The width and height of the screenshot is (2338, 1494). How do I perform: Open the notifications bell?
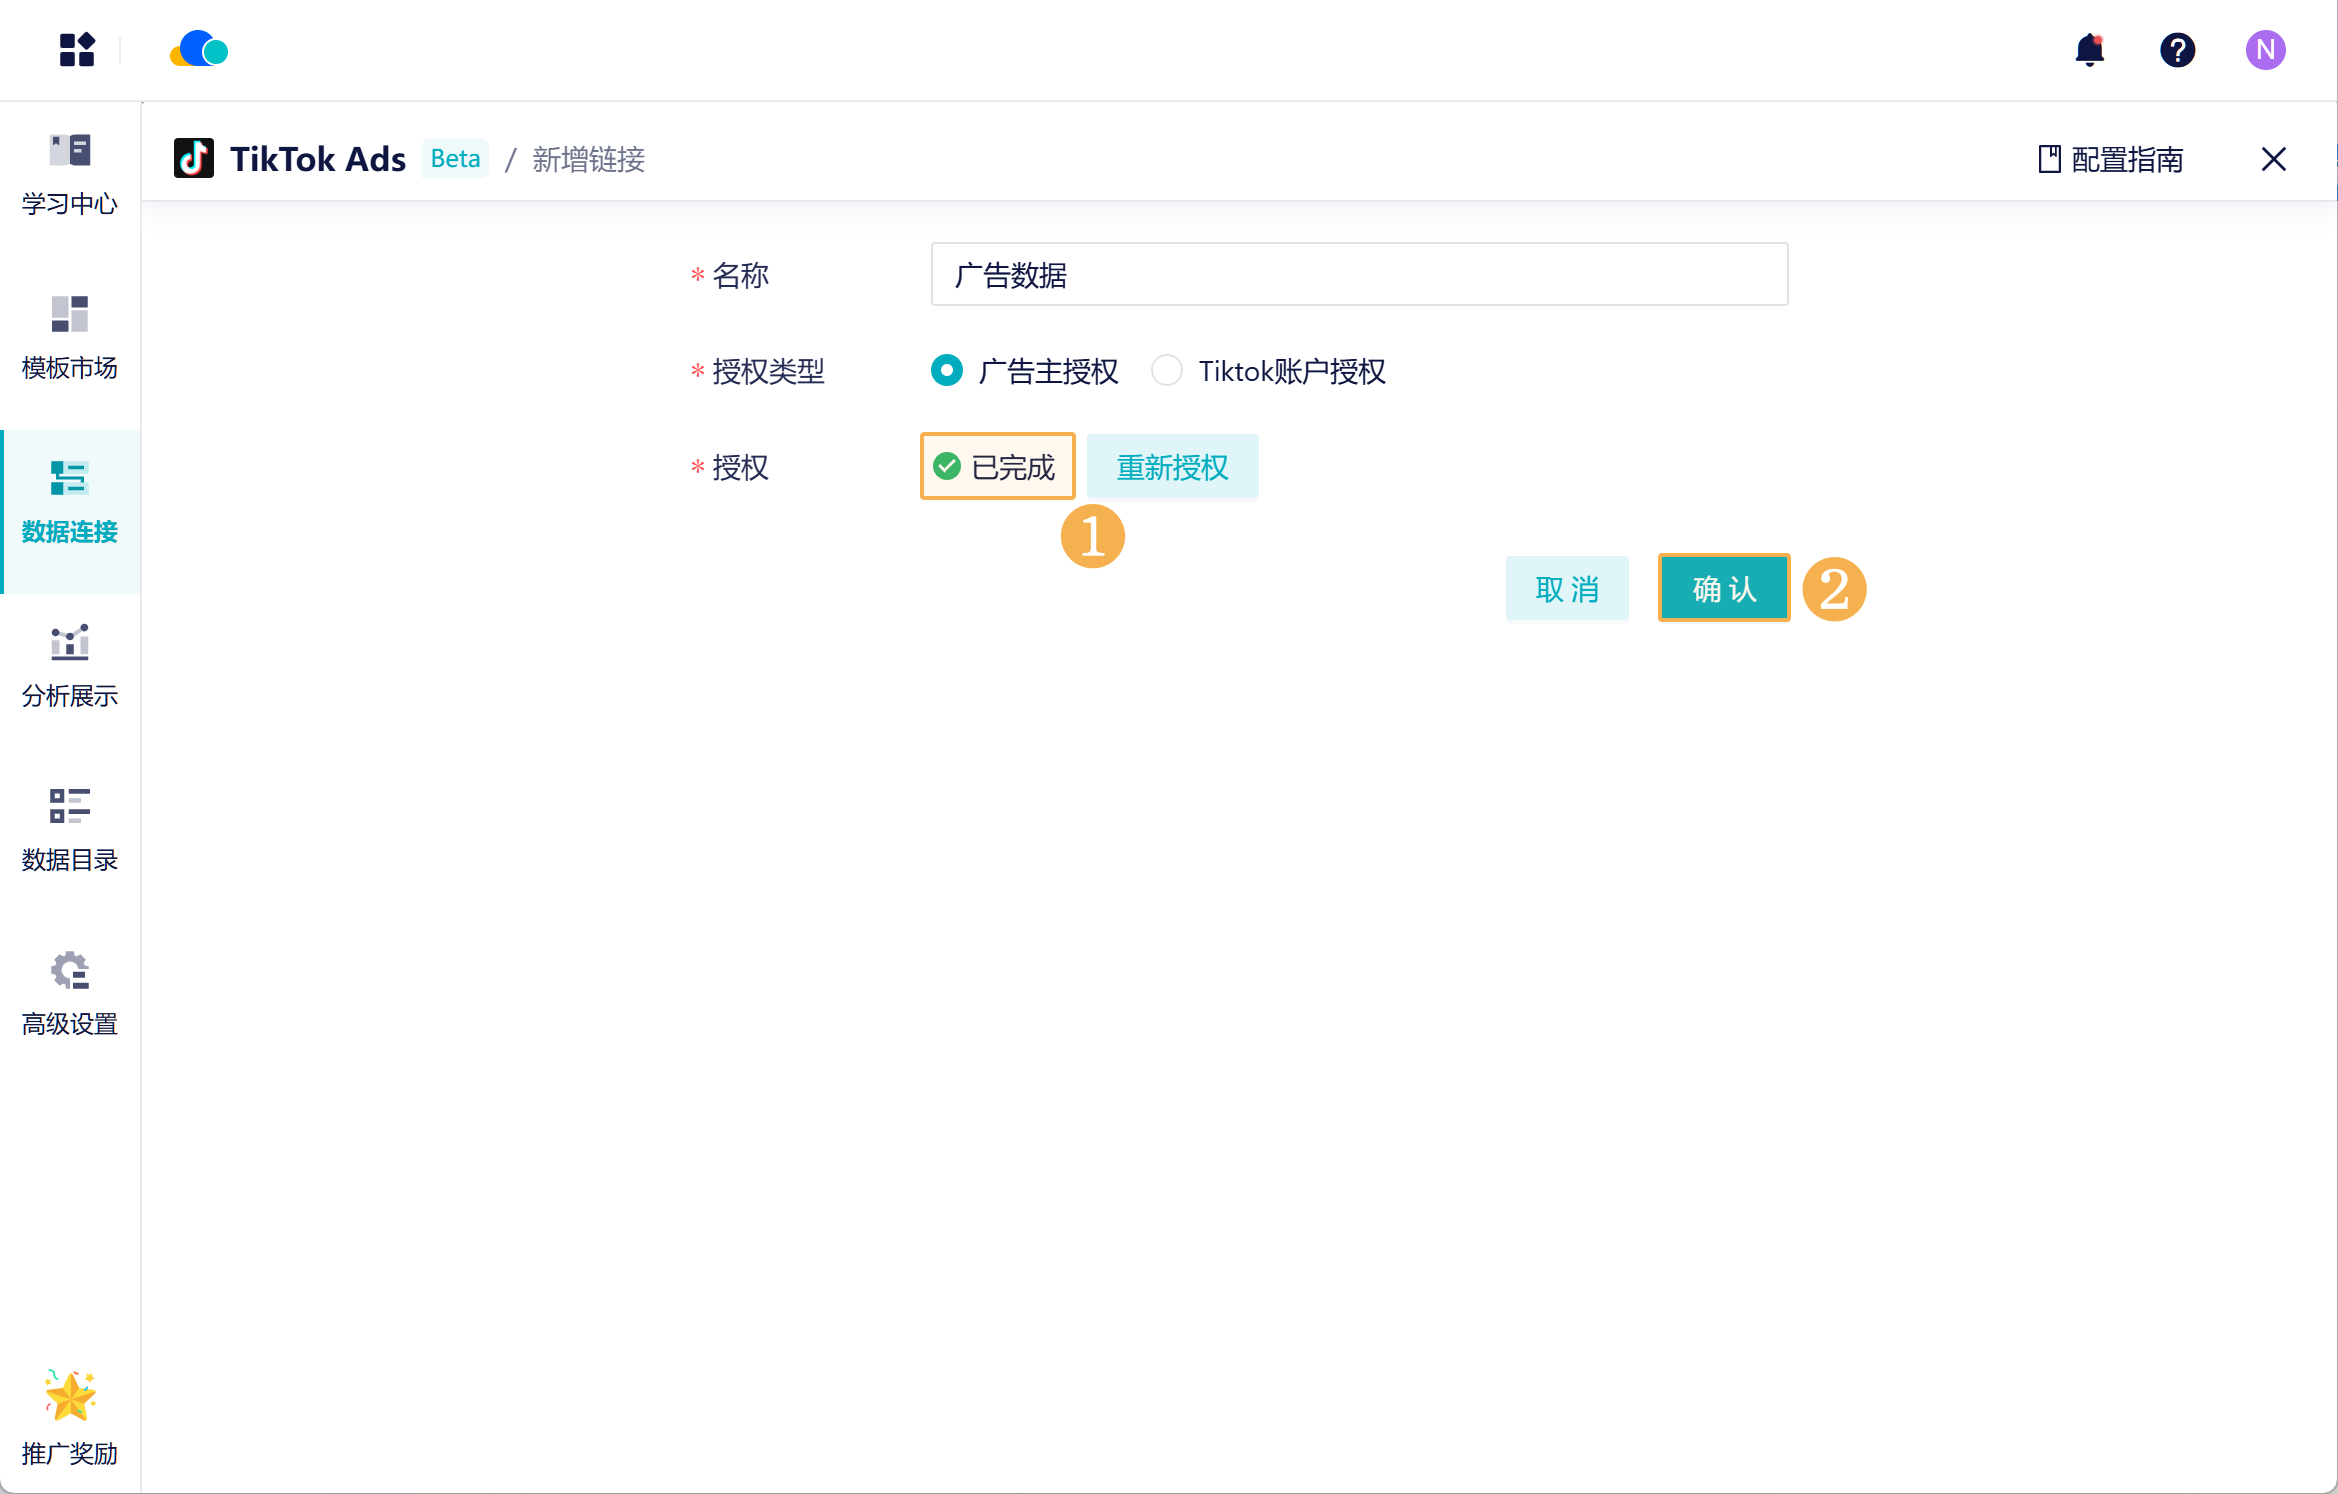pyautogui.click(x=2089, y=49)
